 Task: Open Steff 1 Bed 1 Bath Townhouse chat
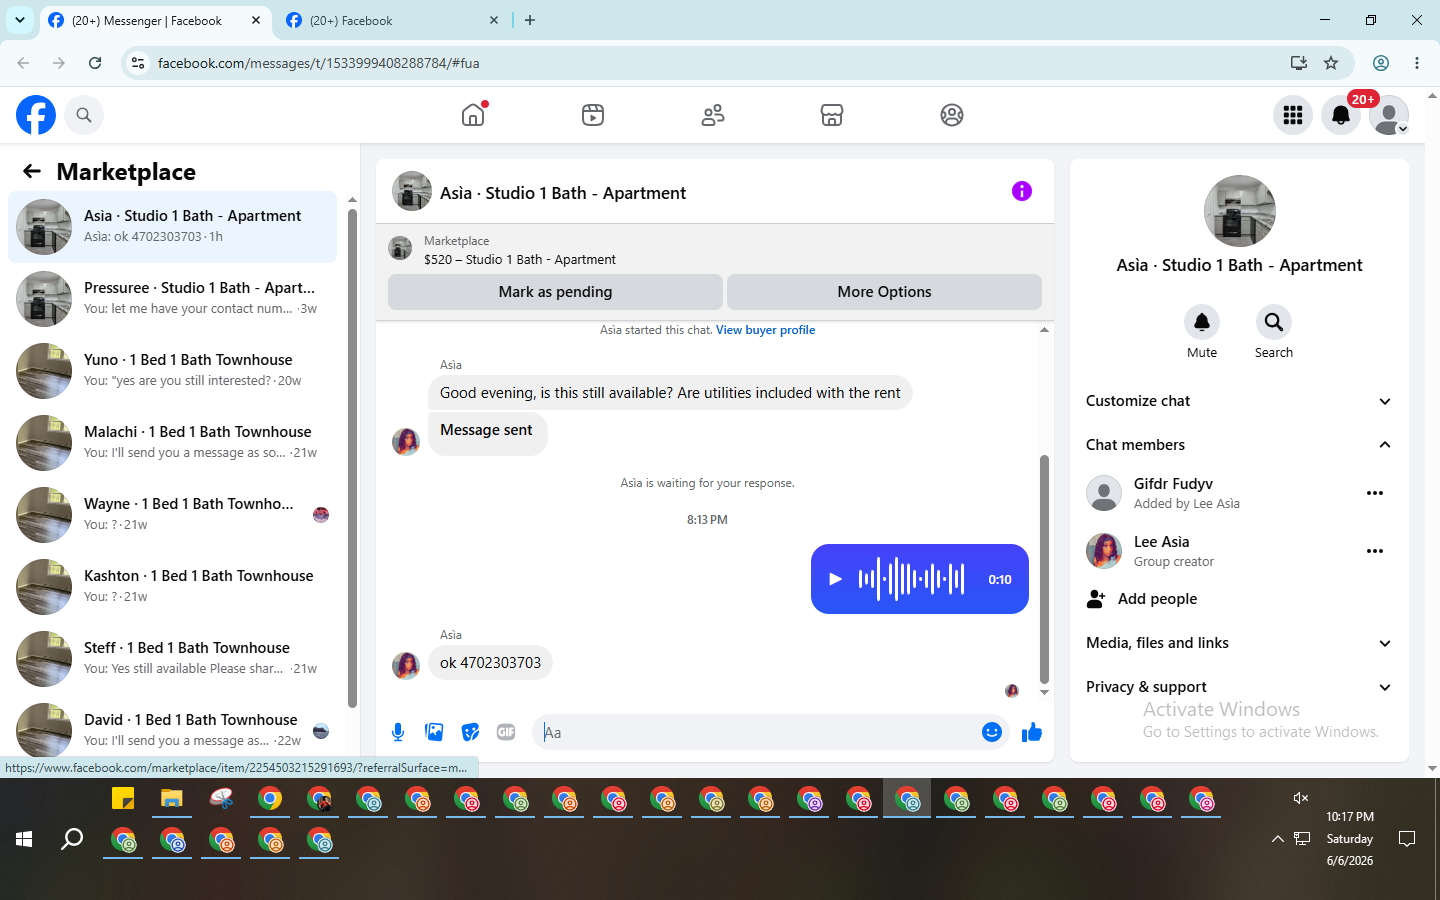(x=172, y=659)
